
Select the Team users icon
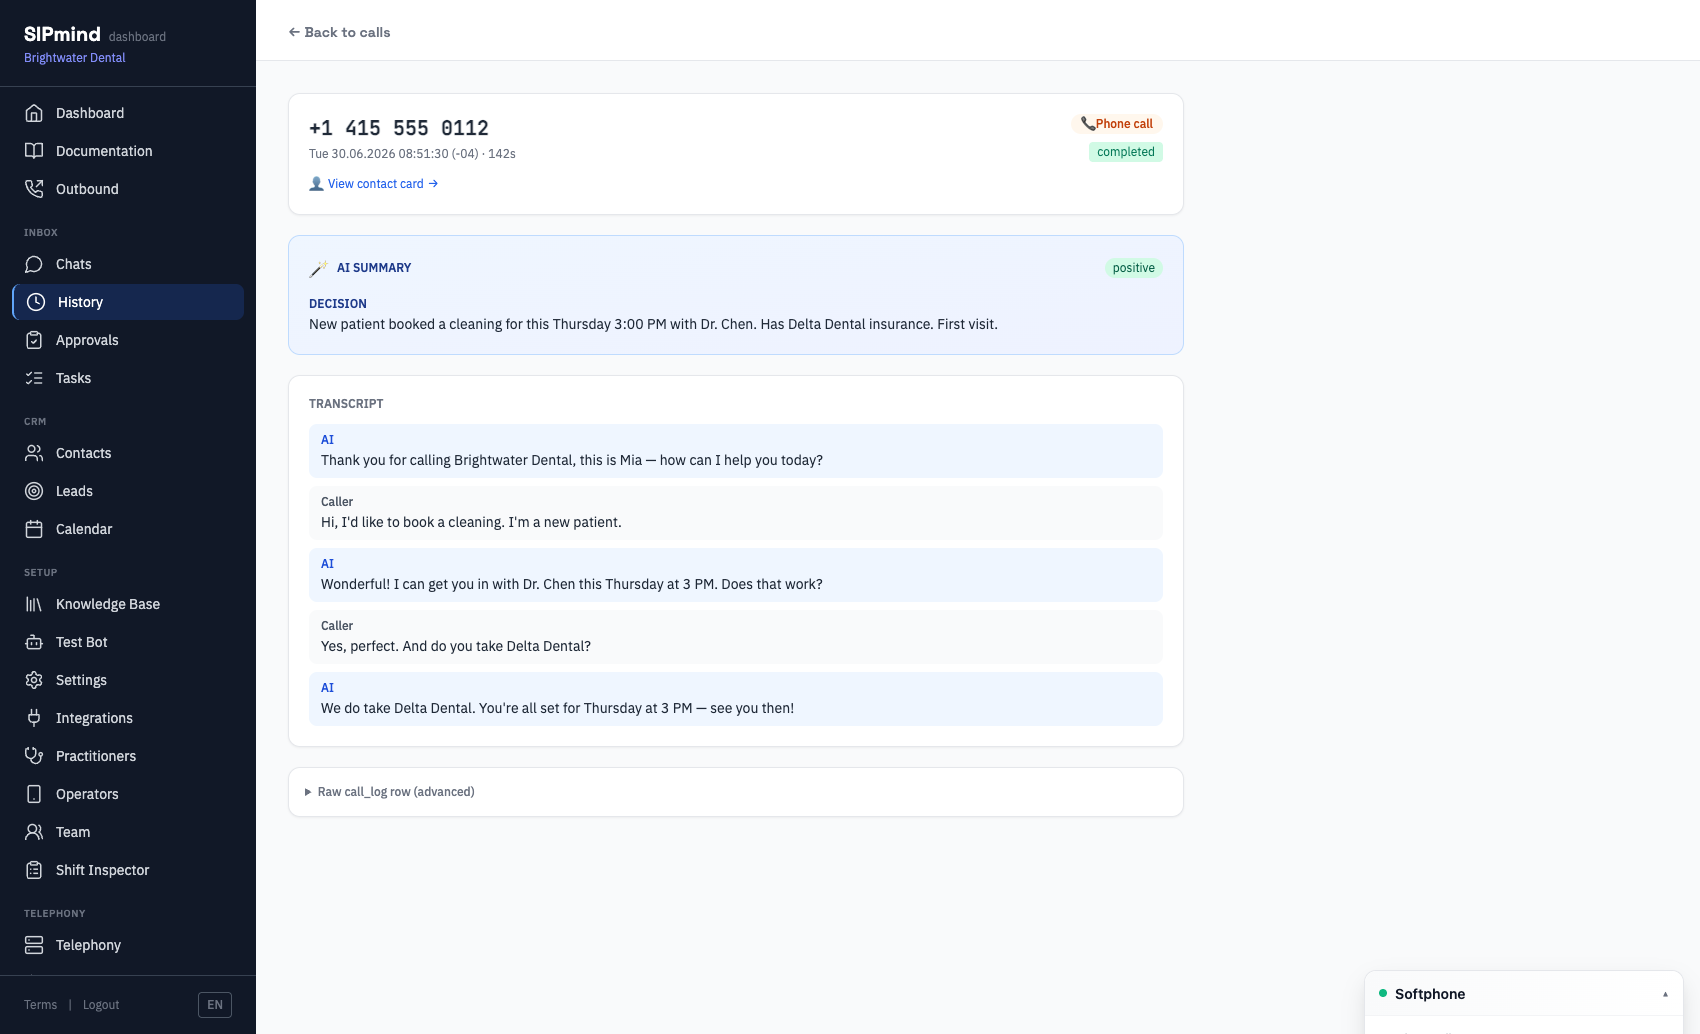34,832
